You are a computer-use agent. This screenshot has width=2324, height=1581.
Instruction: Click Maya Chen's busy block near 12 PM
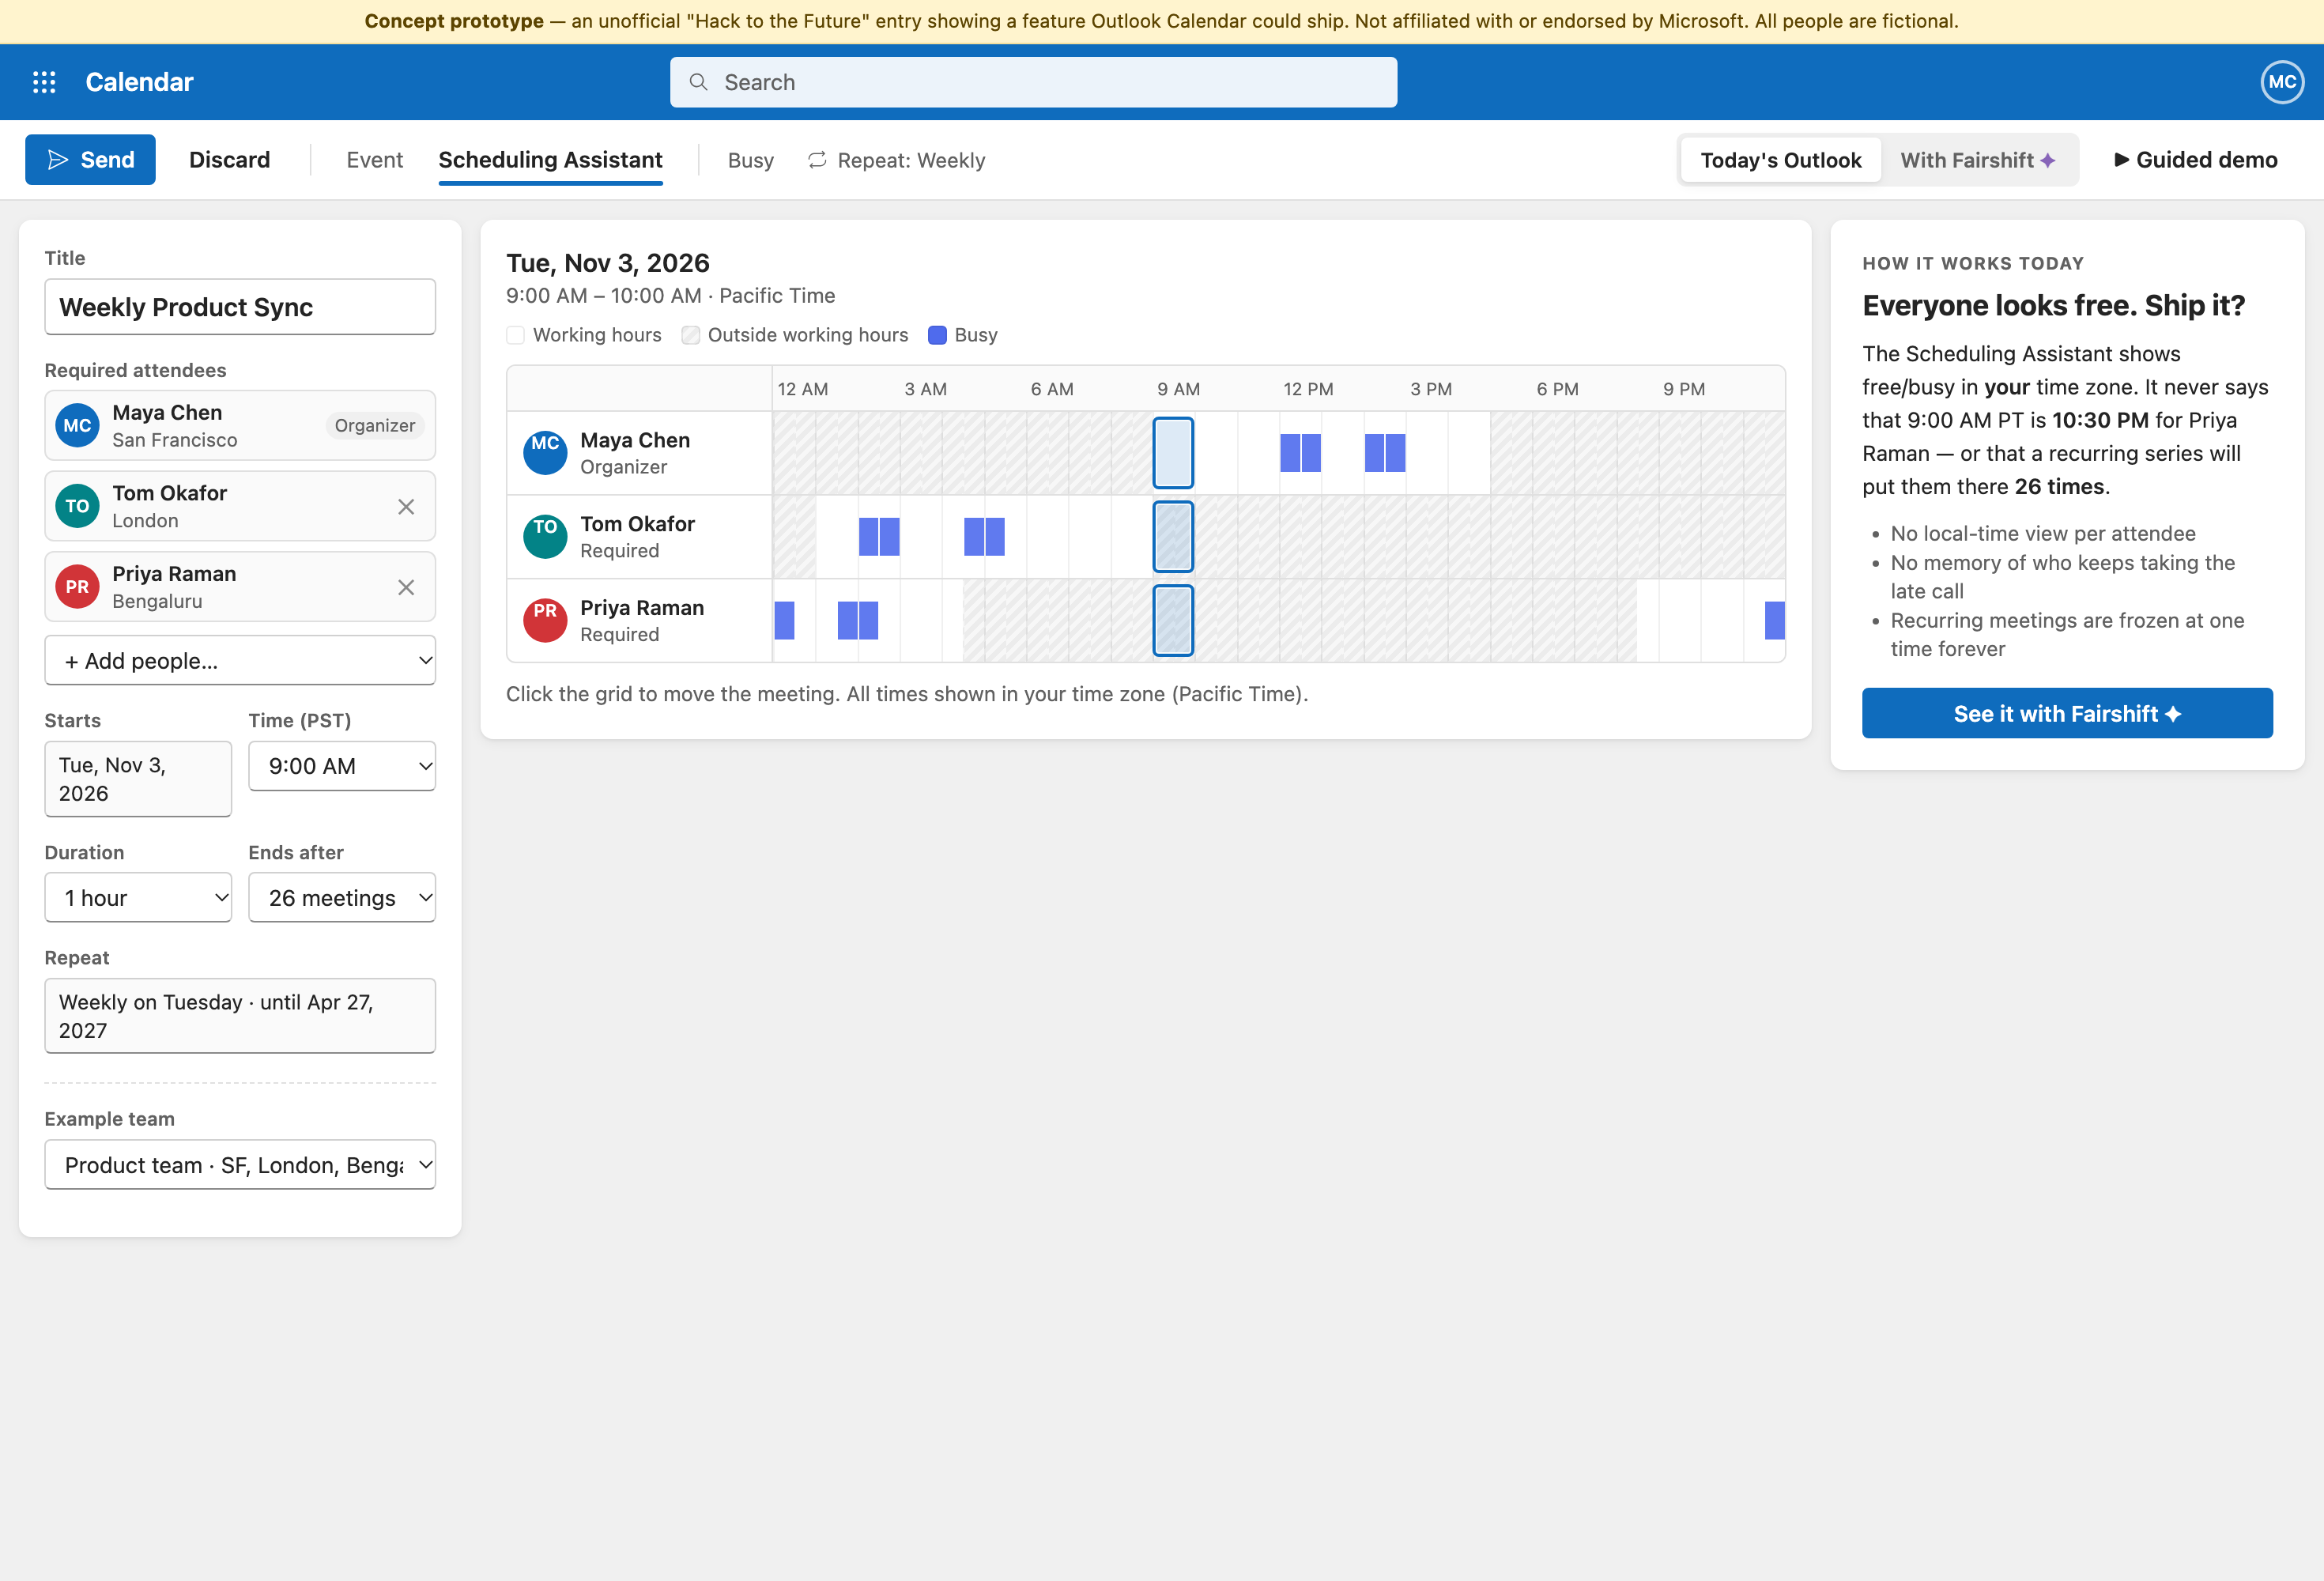[x=1300, y=453]
